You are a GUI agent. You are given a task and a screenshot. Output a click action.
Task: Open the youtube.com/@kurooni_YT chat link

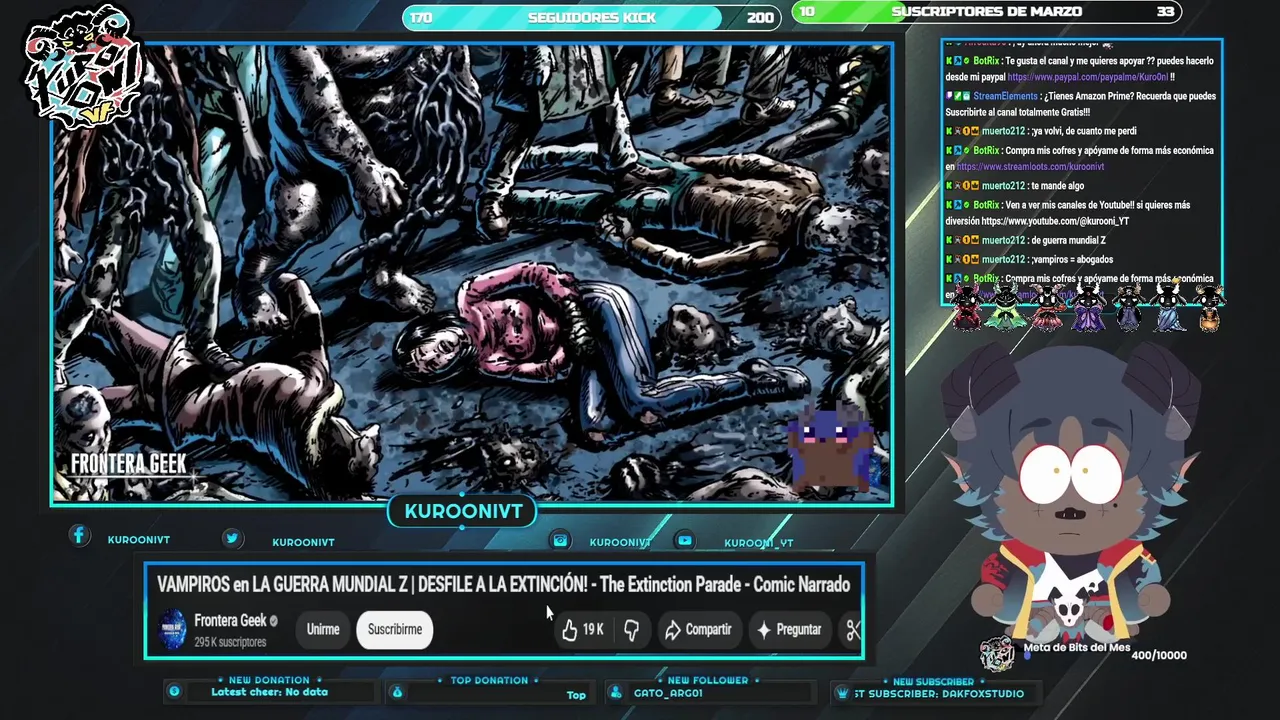click(1055, 221)
